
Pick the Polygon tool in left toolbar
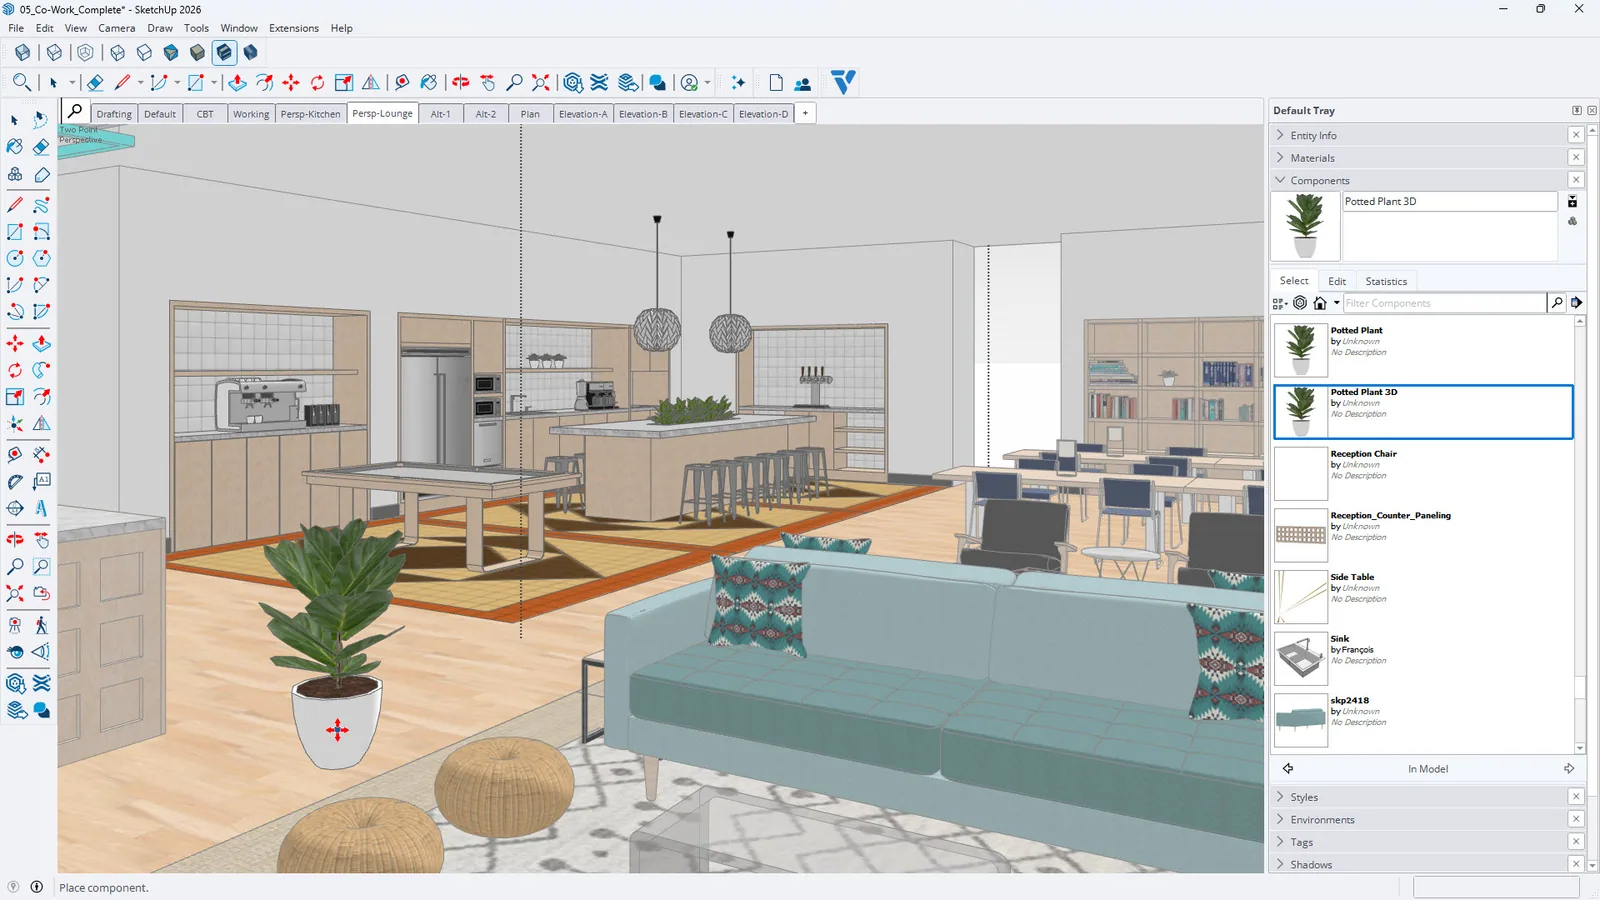[41, 258]
